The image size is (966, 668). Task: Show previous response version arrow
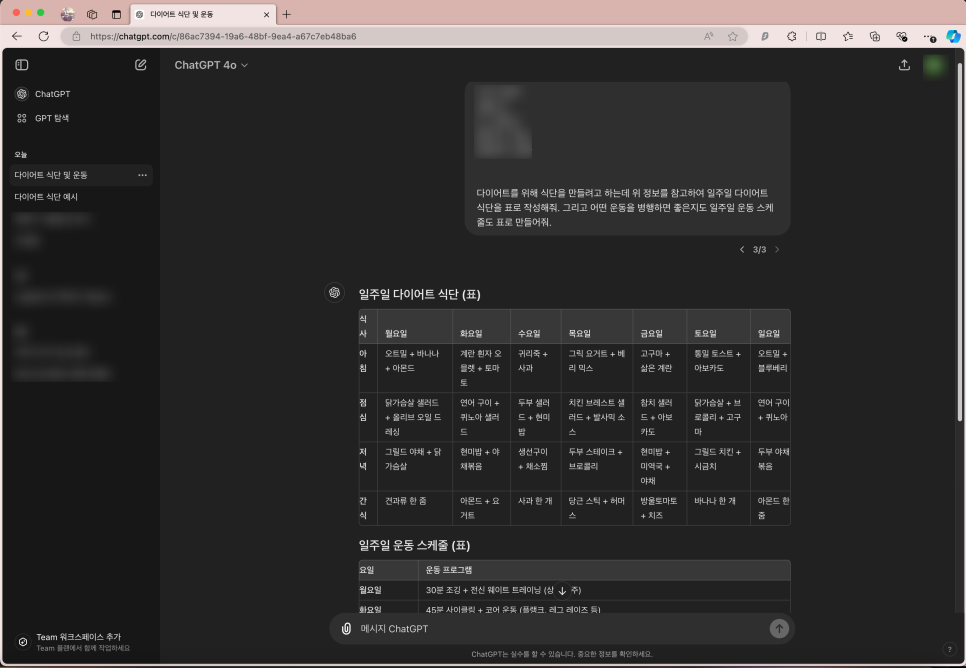[742, 250]
